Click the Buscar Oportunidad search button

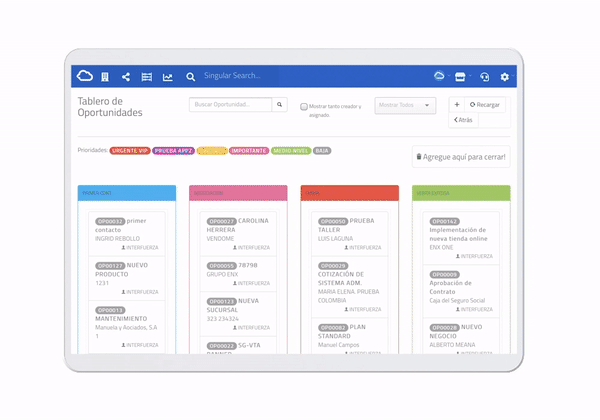click(x=279, y=104)
